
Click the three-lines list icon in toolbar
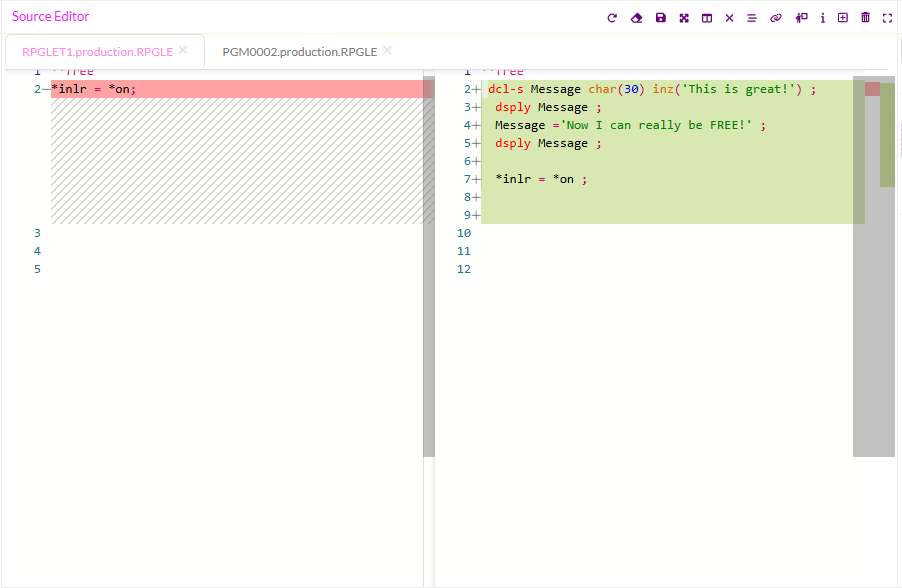(752, 18)
